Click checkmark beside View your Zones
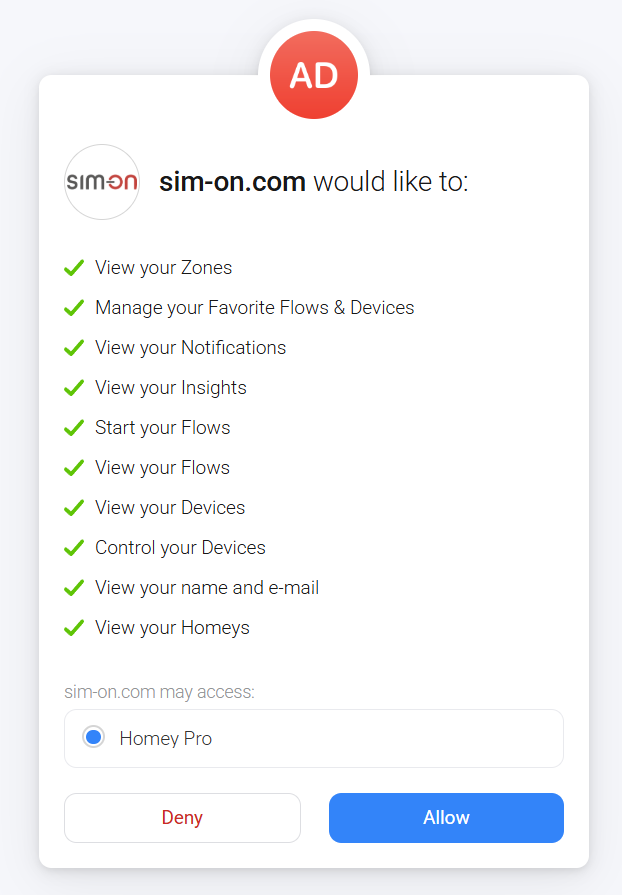The image size is (622, 895). pyautogui.click(x=74, y=268)
